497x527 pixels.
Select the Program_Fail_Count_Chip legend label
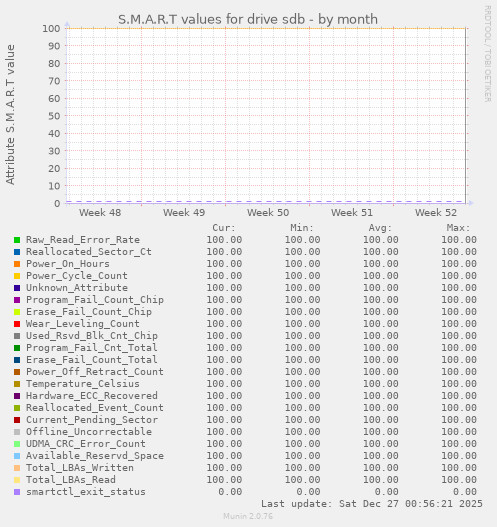point(95,299)
